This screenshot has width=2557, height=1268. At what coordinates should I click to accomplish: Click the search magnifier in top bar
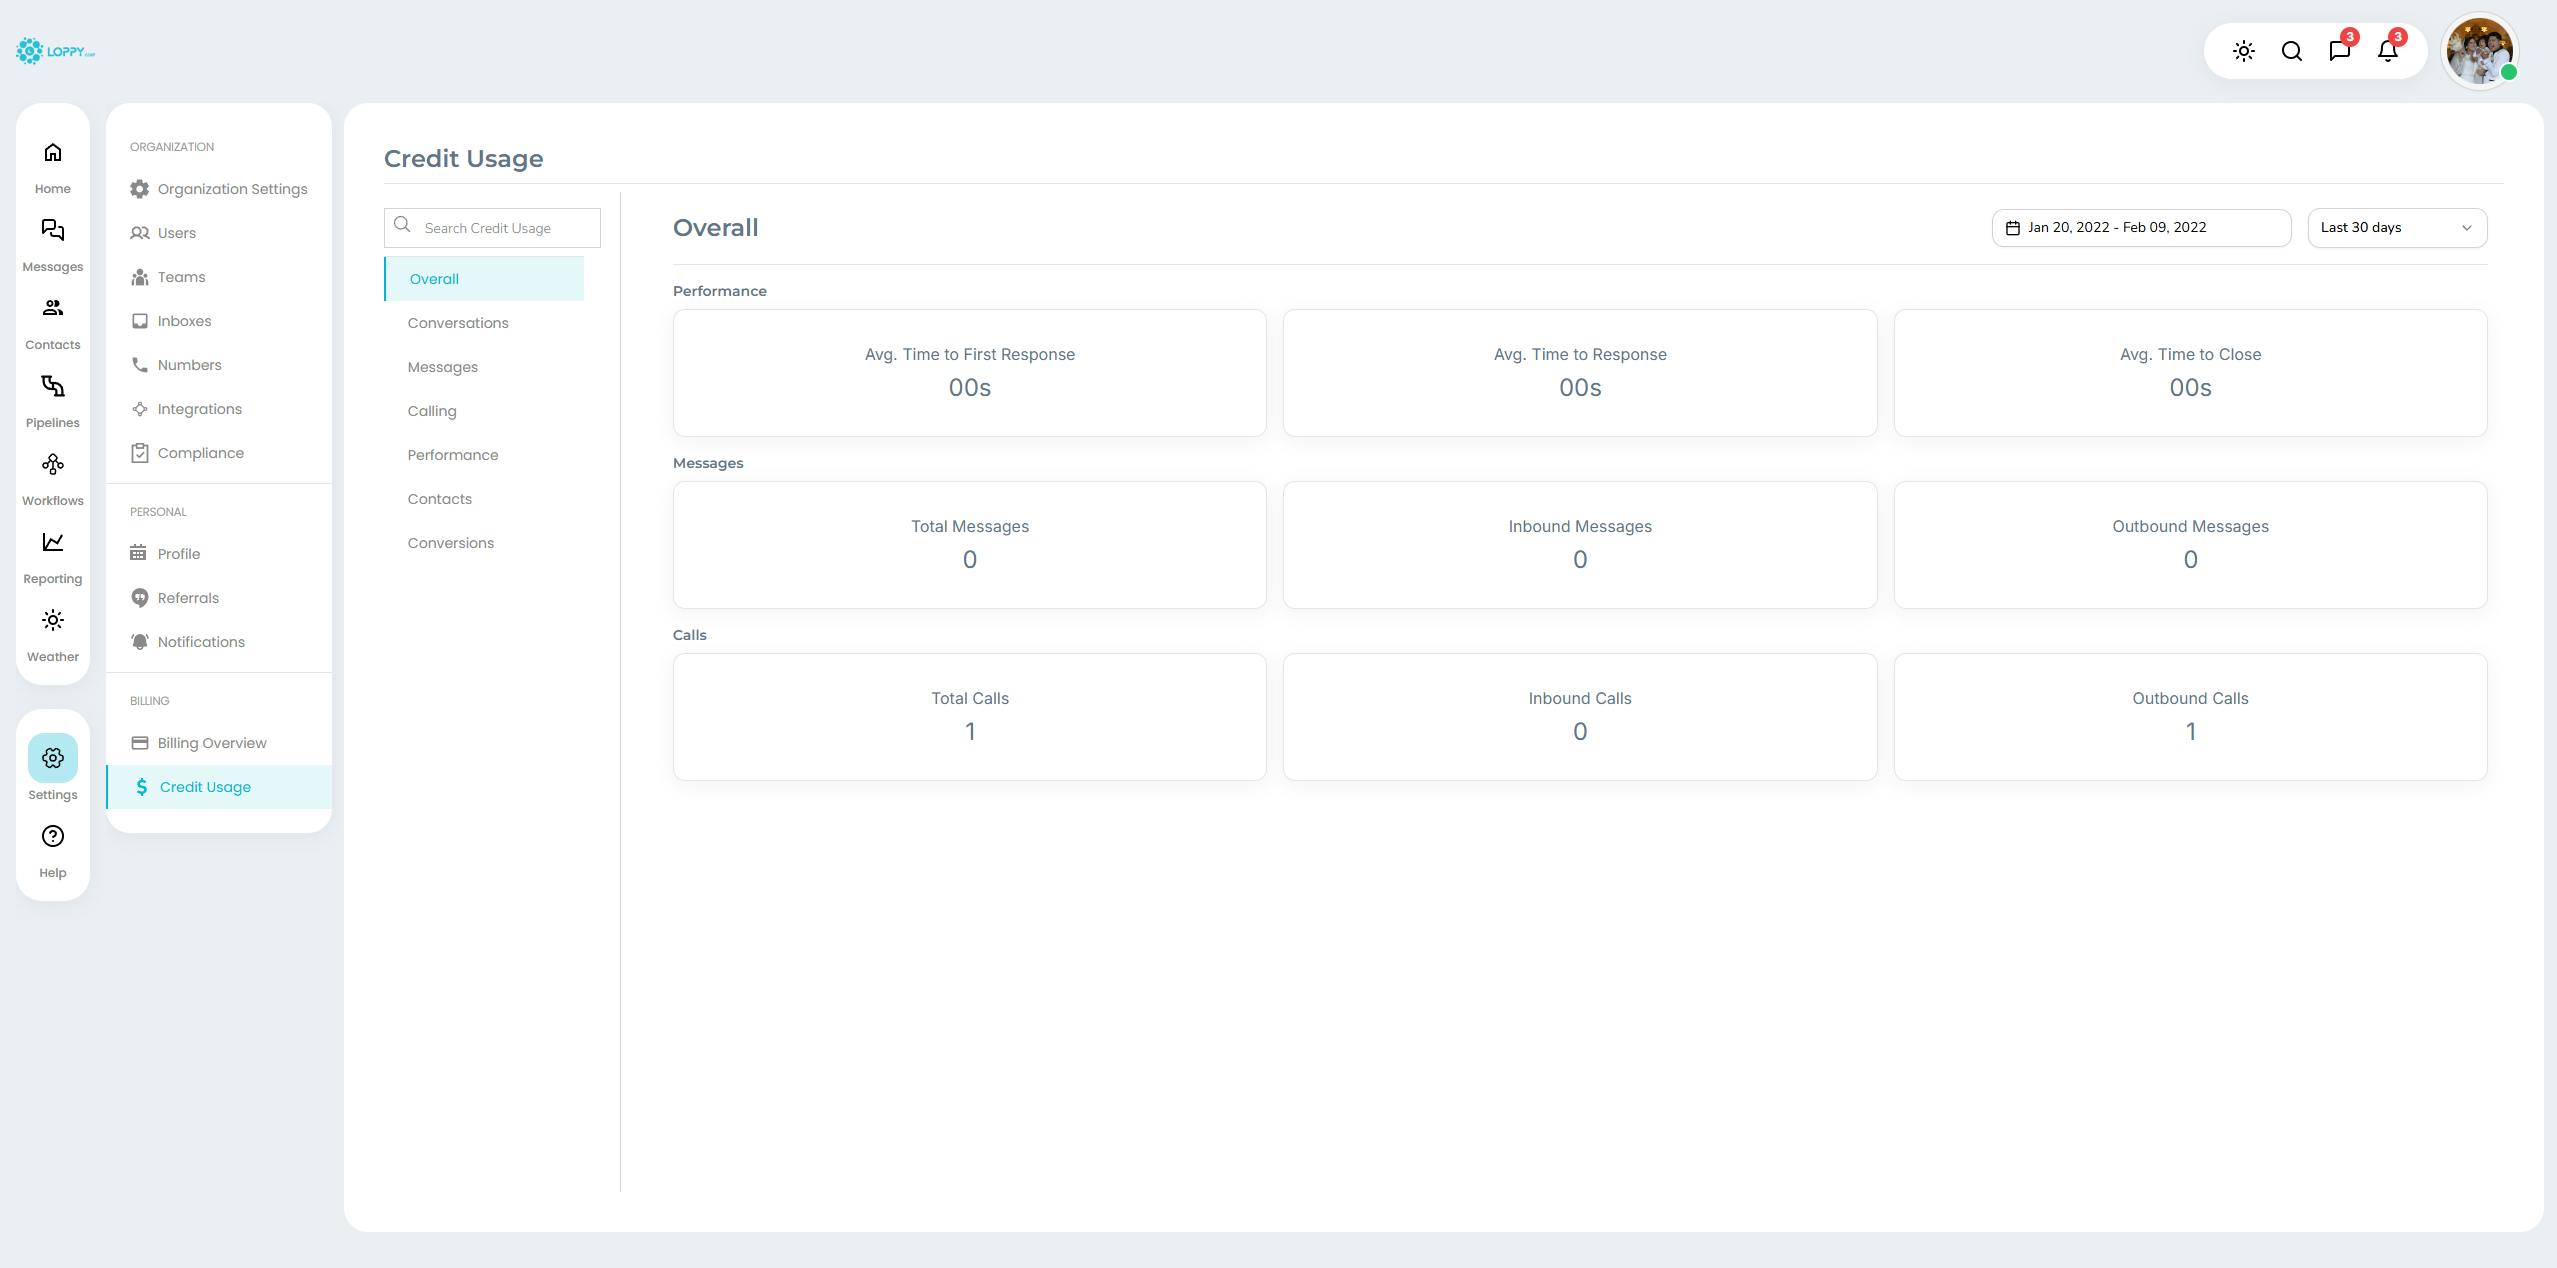(x=2291, y=51)
